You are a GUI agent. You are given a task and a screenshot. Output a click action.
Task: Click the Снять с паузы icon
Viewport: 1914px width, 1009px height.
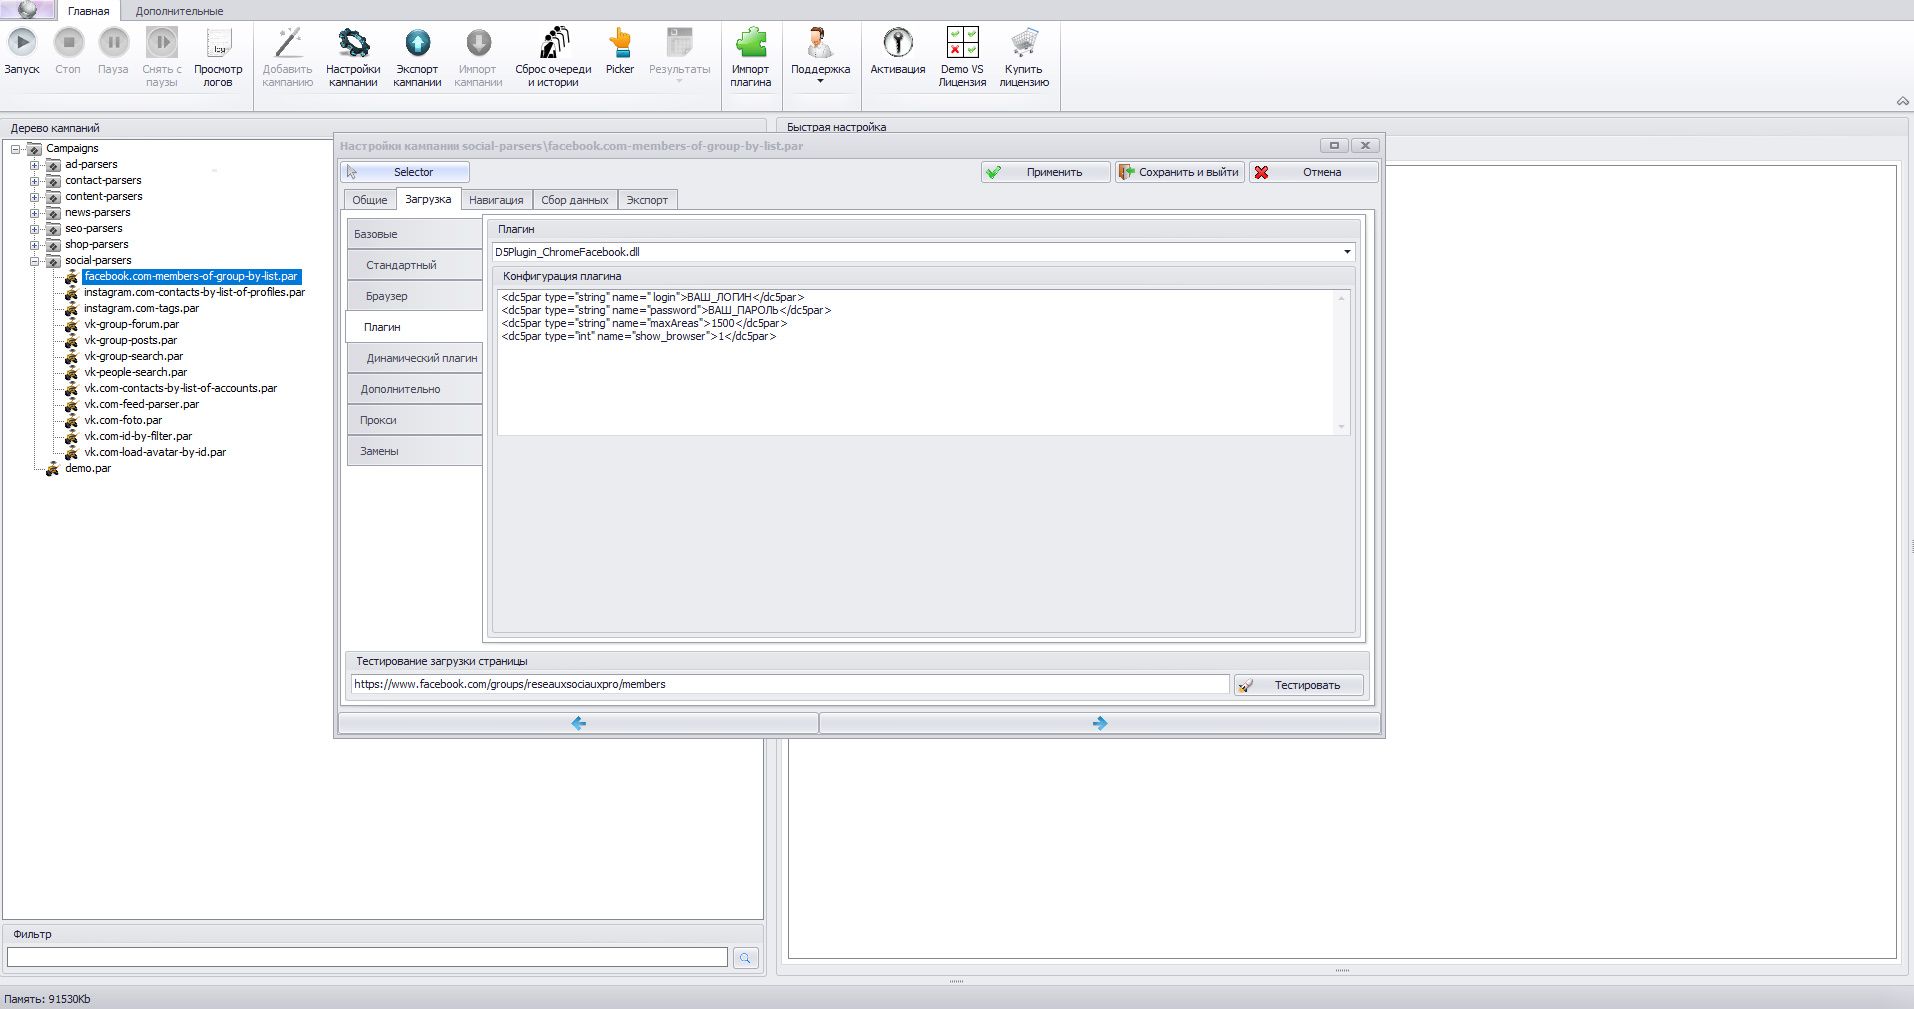point(161,43)
